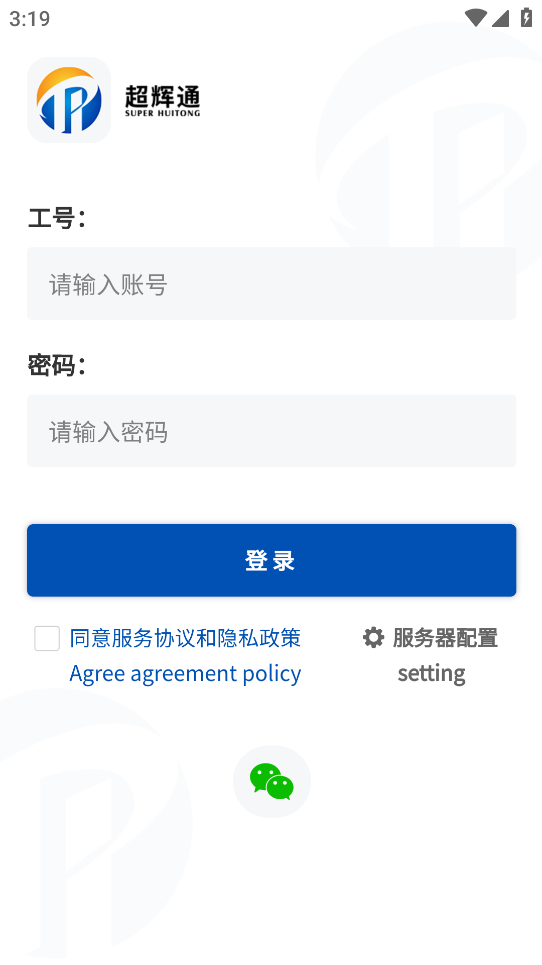This screenshot has height=965, width=542.
Task: Click the 'Agree agreement policy' text
Action: point(185,673)
